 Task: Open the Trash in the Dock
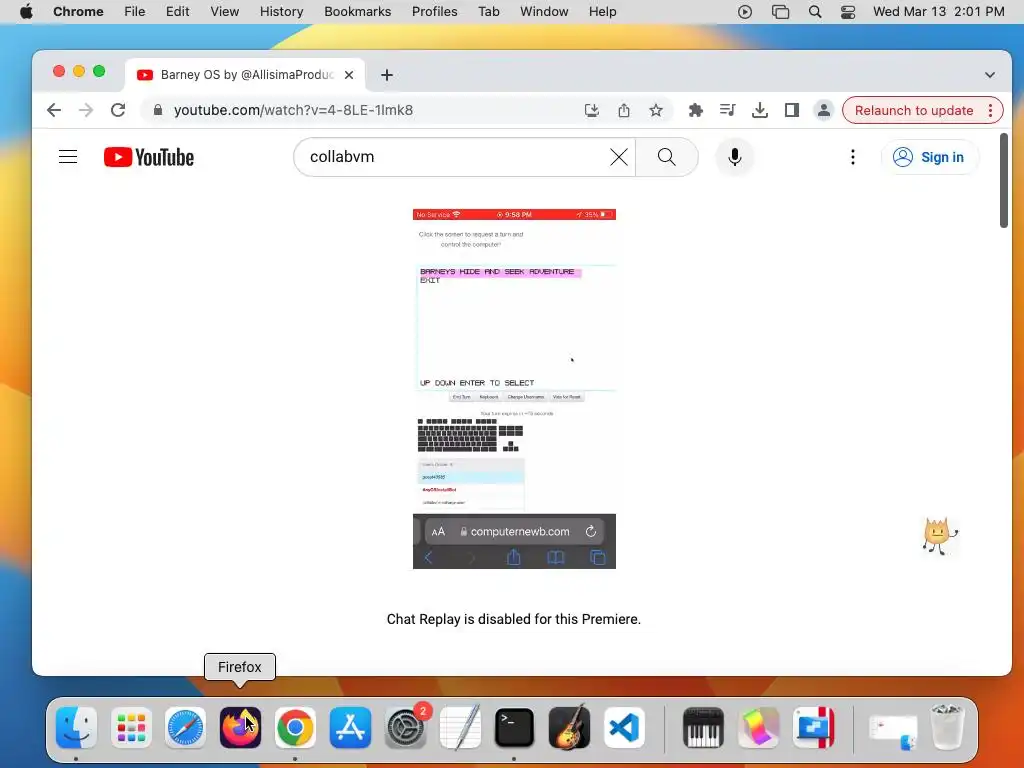point(947,726)
